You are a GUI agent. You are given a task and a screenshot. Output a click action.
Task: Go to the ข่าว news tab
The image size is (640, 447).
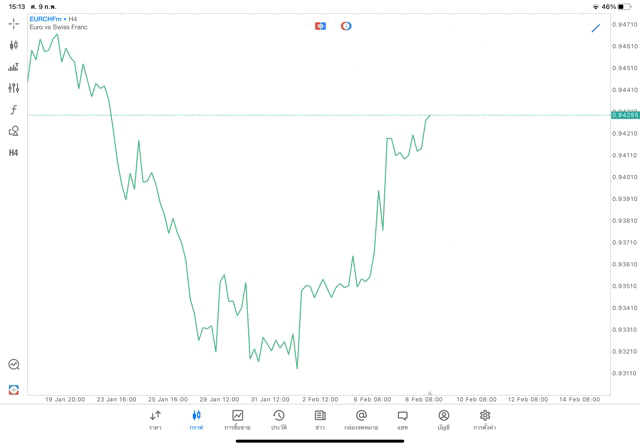[320, 419]
